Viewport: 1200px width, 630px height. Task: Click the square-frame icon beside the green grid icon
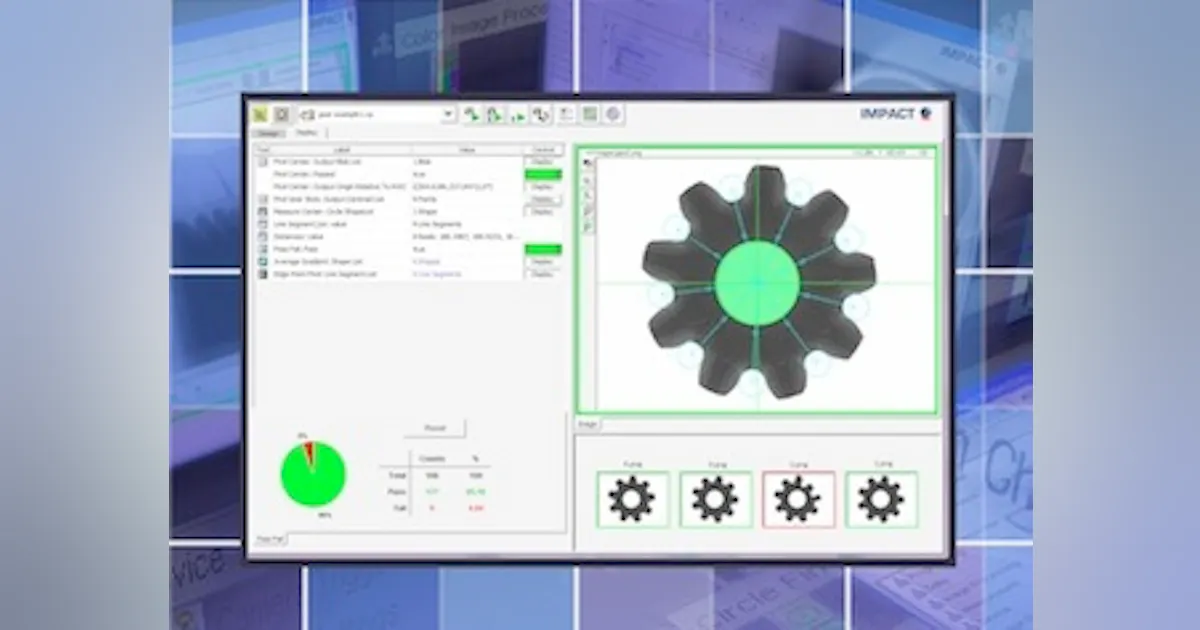(282, 114)
